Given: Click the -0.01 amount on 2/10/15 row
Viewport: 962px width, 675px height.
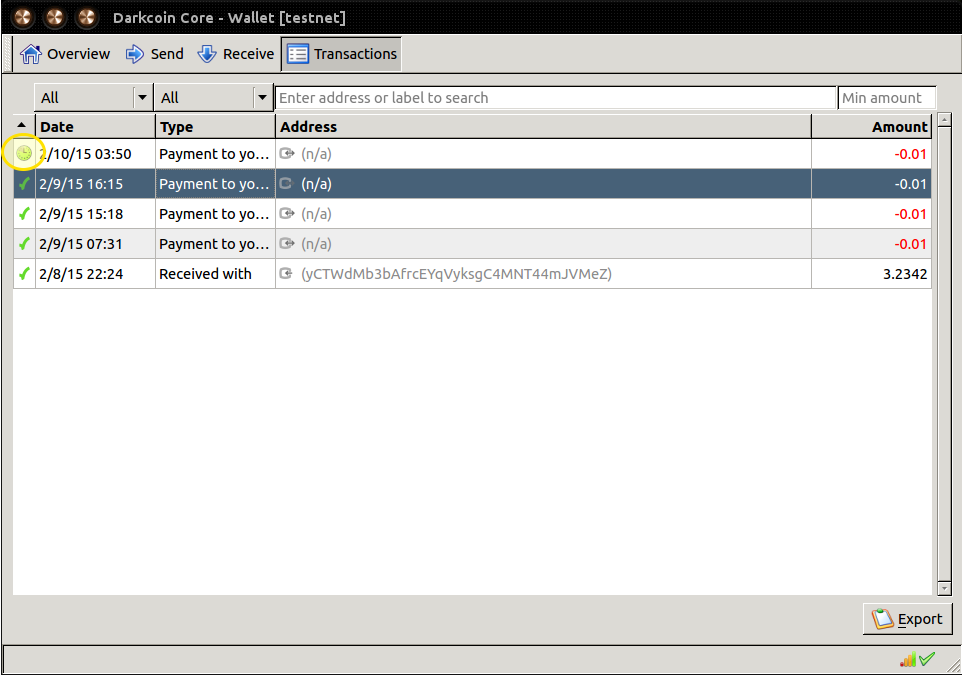Looking at the screenshot, I should (x=910, y=154).
